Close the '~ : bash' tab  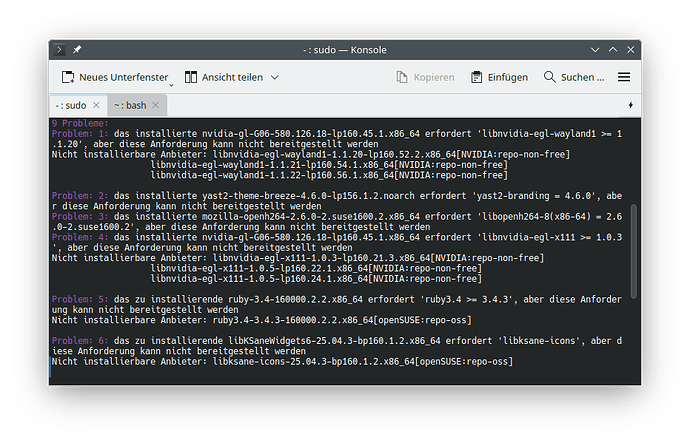pos(157,105)
